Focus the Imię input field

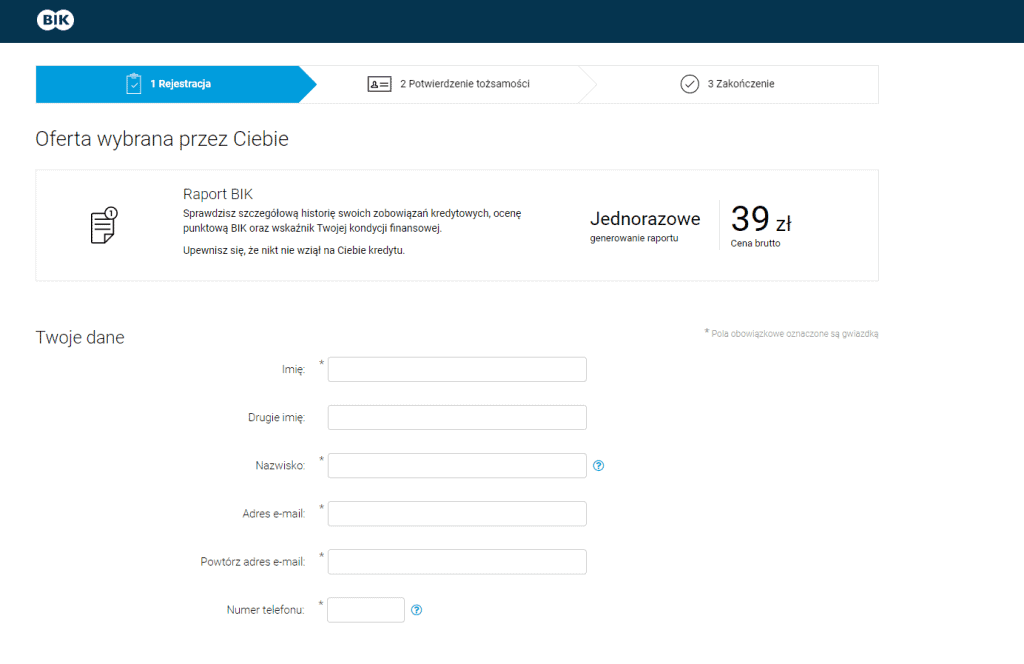457,370
